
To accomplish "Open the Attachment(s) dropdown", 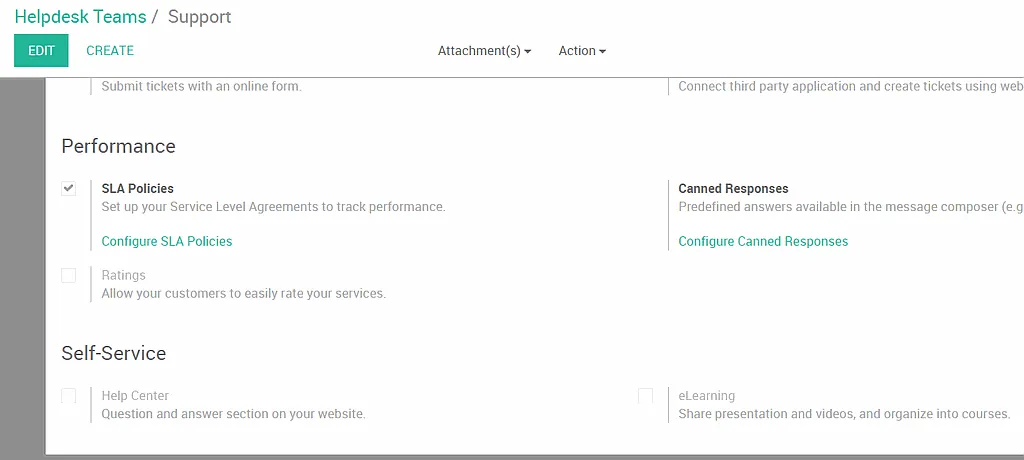I will click(x=484, y=50).
